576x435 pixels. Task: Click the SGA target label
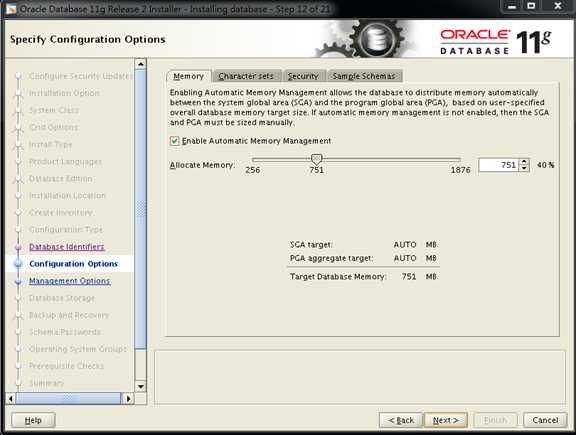pyautogui.click(x=311, y=245)
